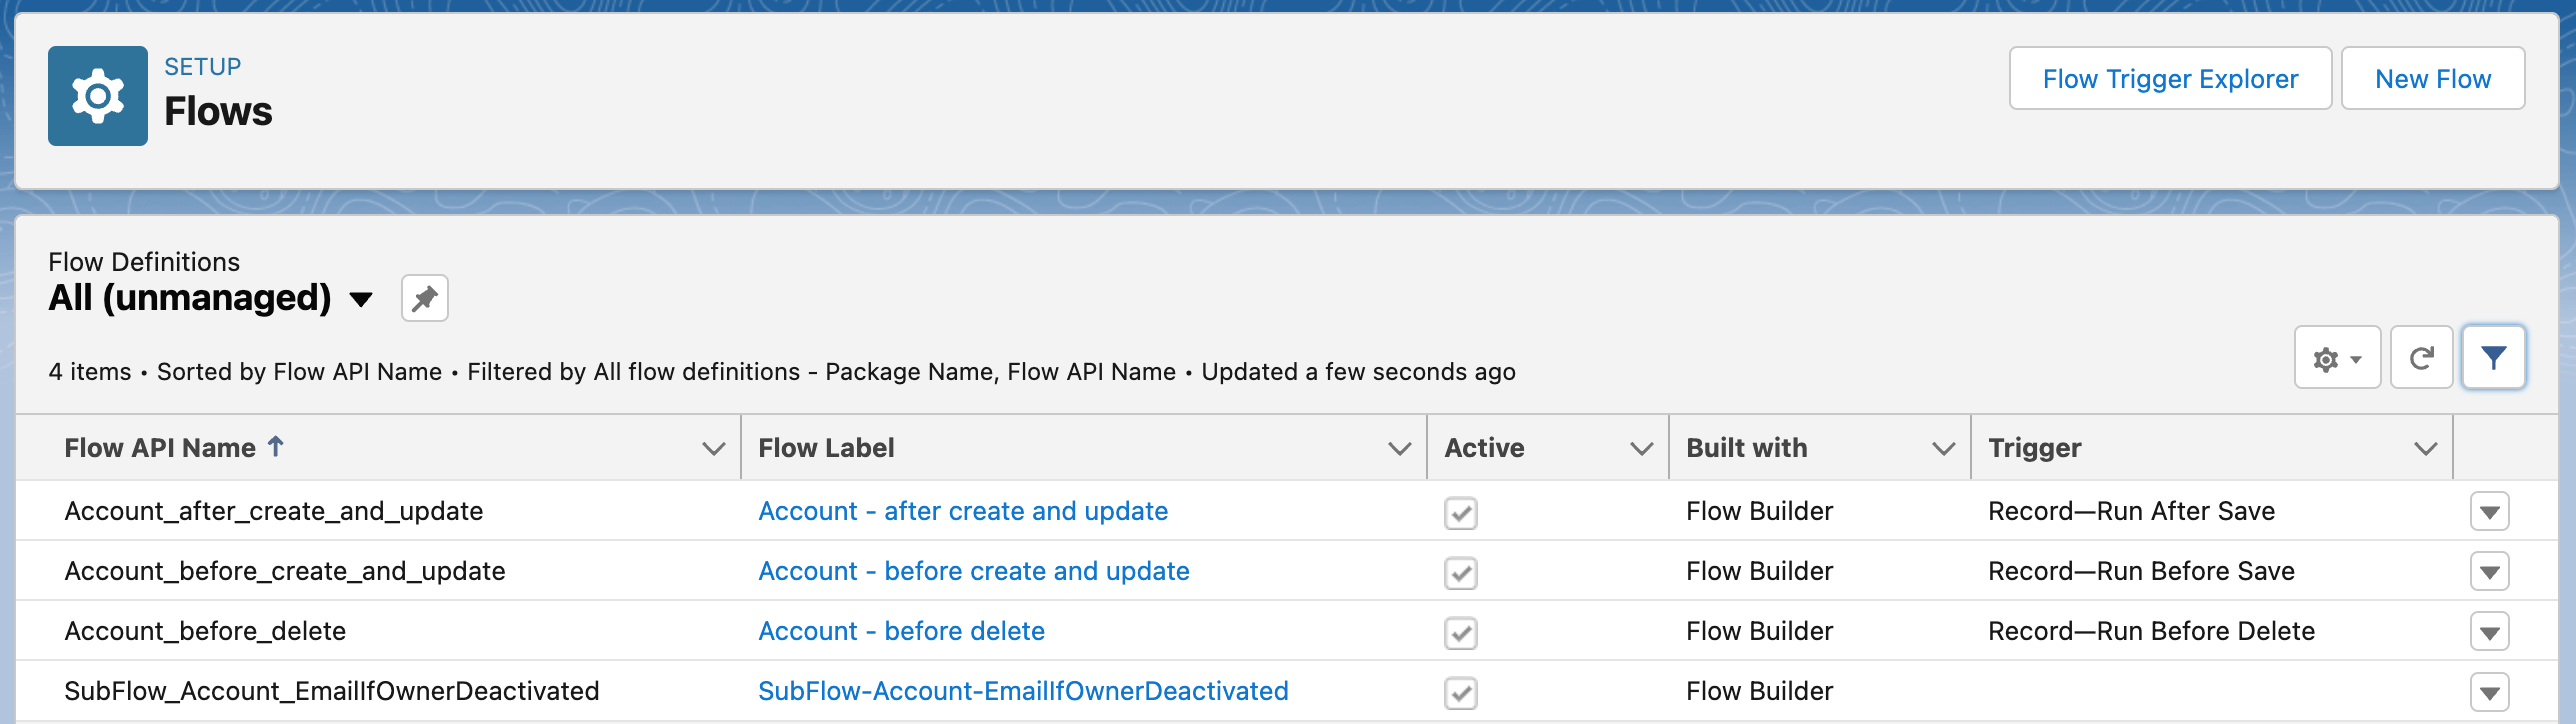Viewport: 2576px width, 724px height.
Task: Show actions for SubFlow_Account_EmailIfOwnerDeactivated row
Action: tap(2490, 692)
